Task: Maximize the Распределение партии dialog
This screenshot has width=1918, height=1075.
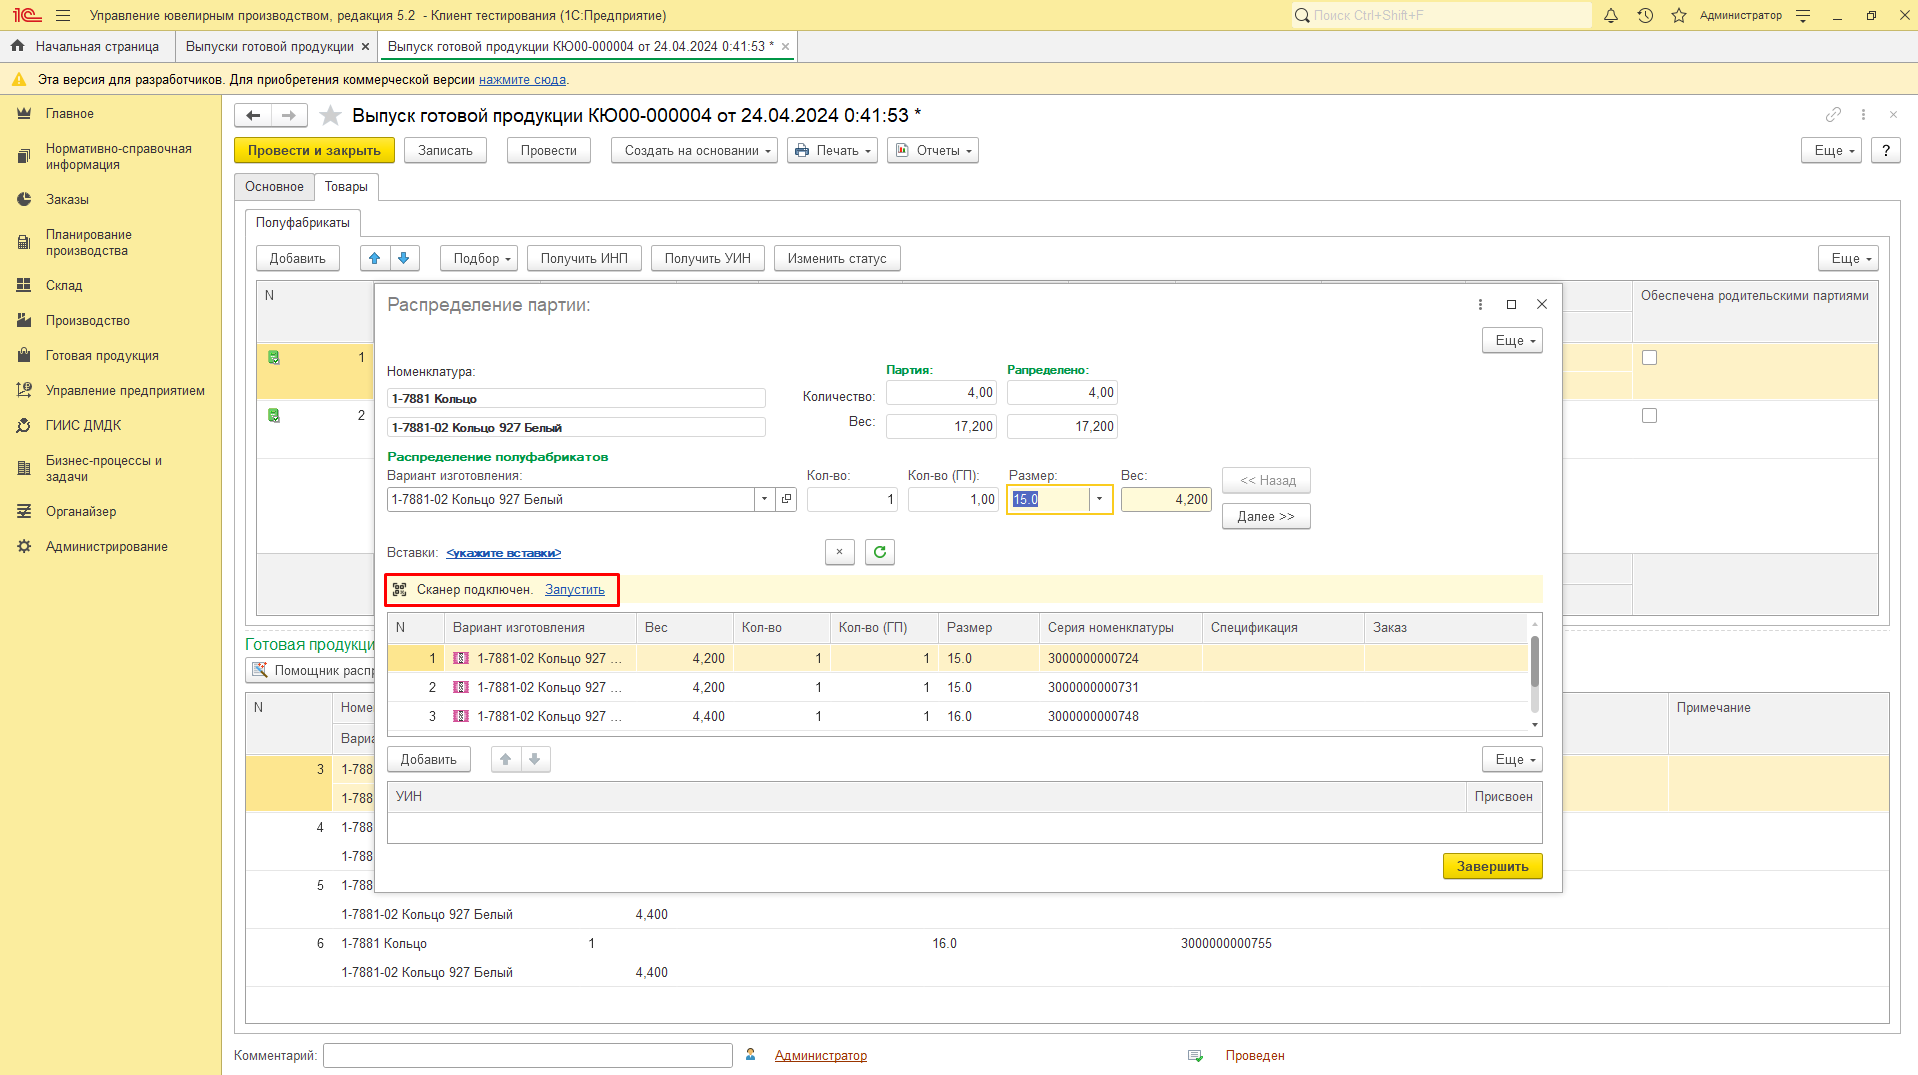Action: (x=1511, y=304)
